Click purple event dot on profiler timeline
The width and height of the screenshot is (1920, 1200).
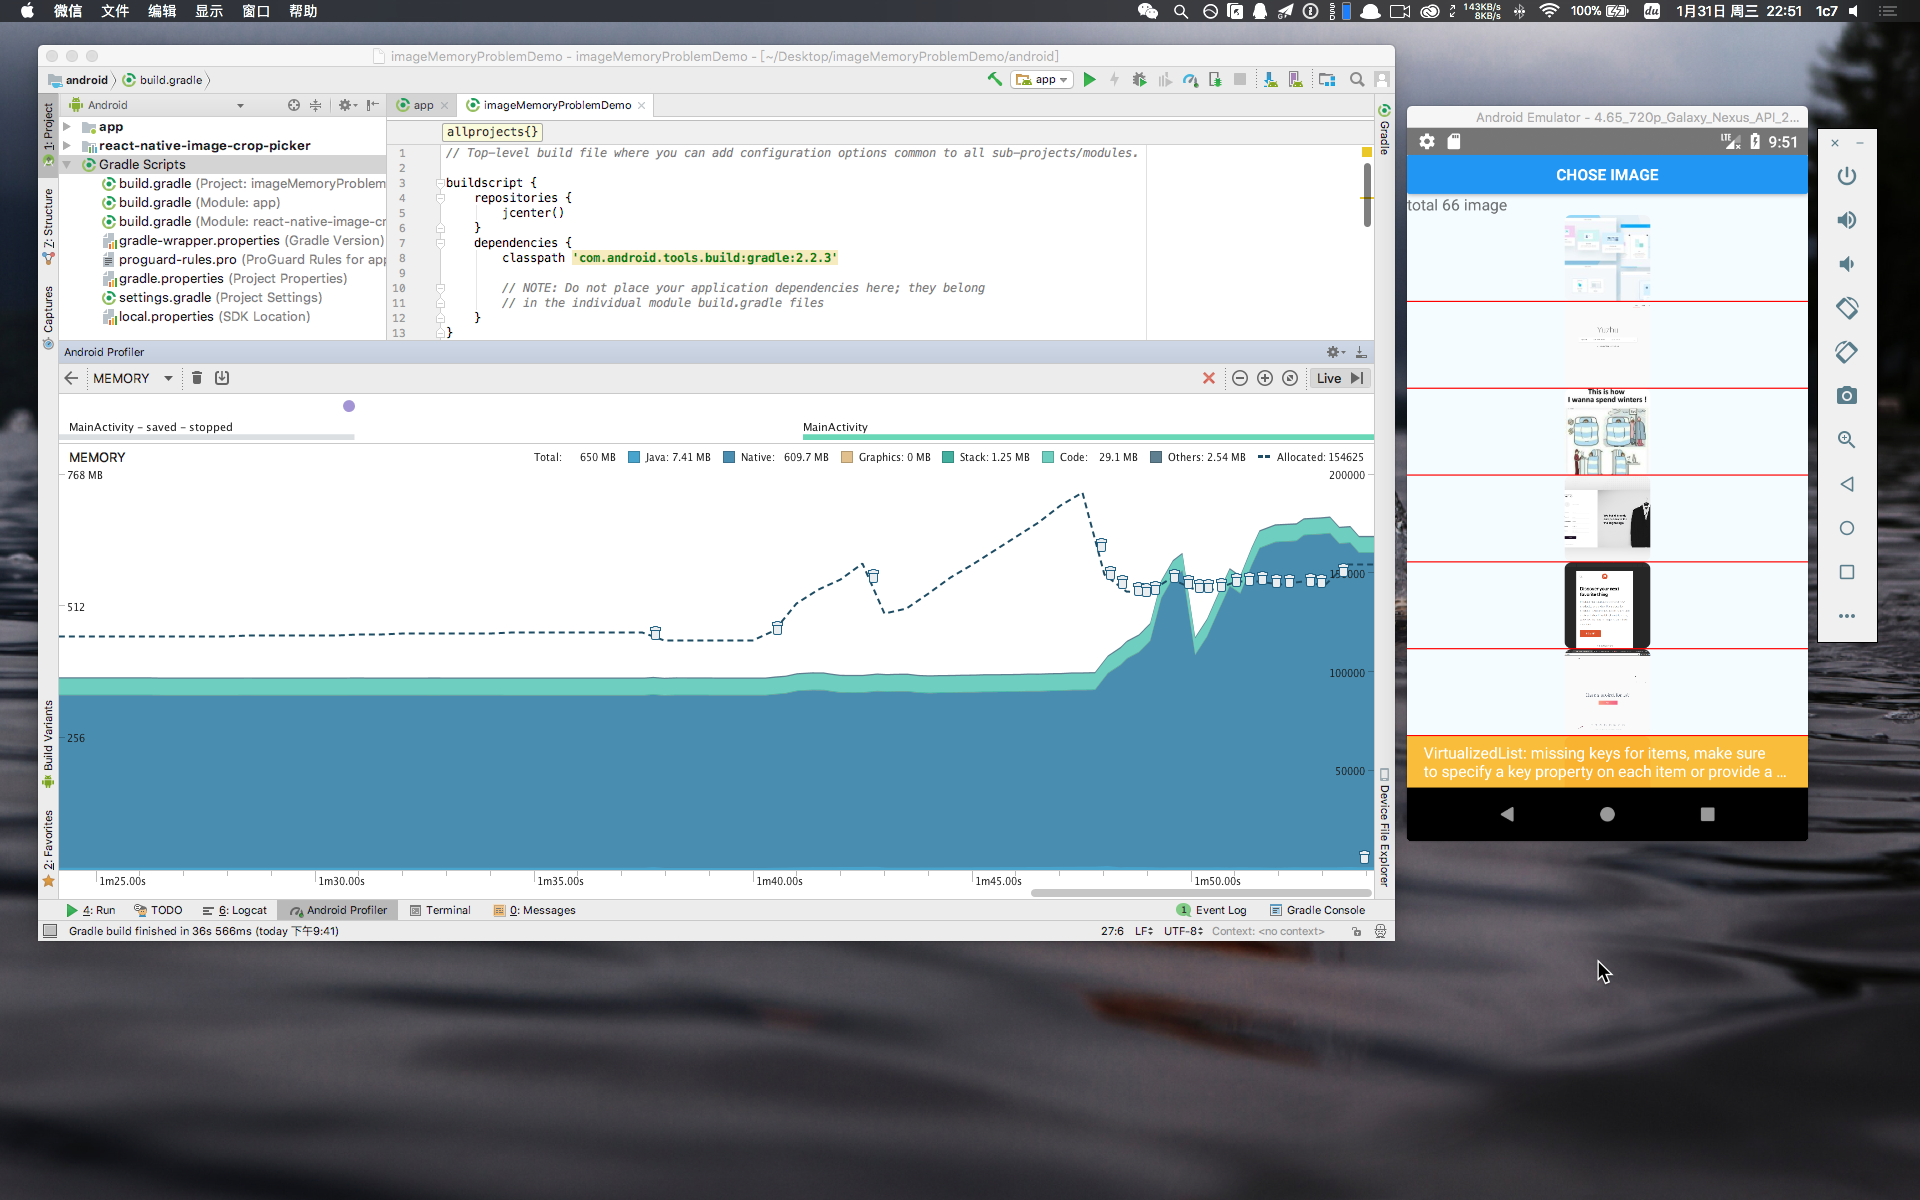coord(349,406)
